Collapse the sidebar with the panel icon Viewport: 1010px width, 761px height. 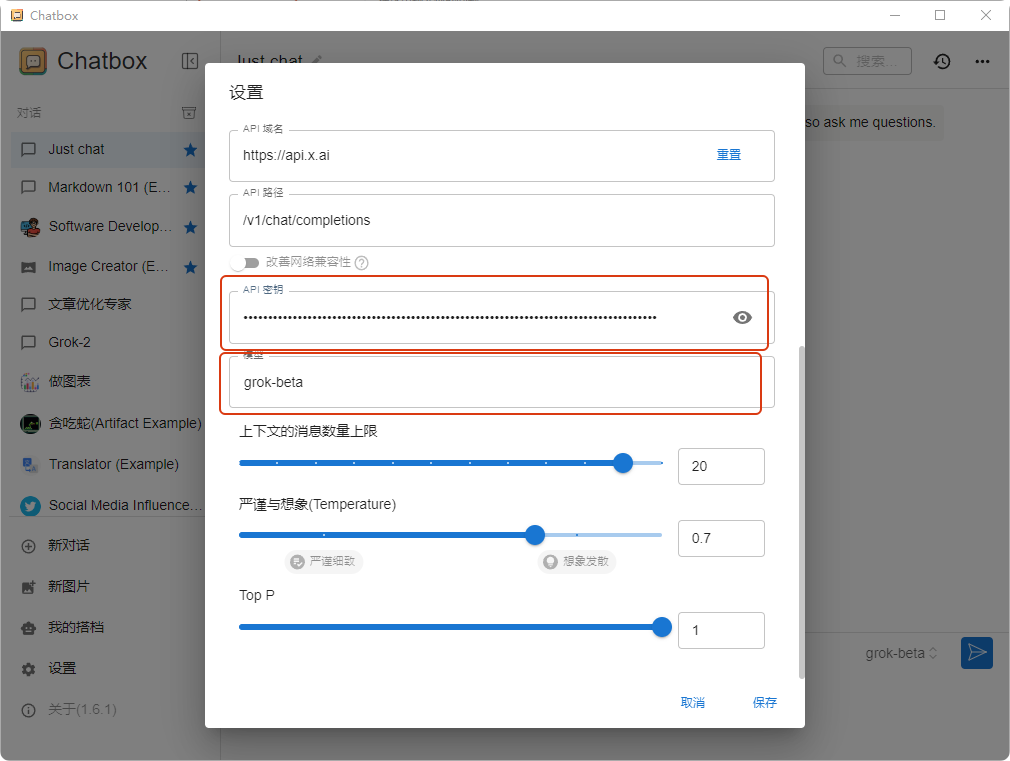point(190,61)
